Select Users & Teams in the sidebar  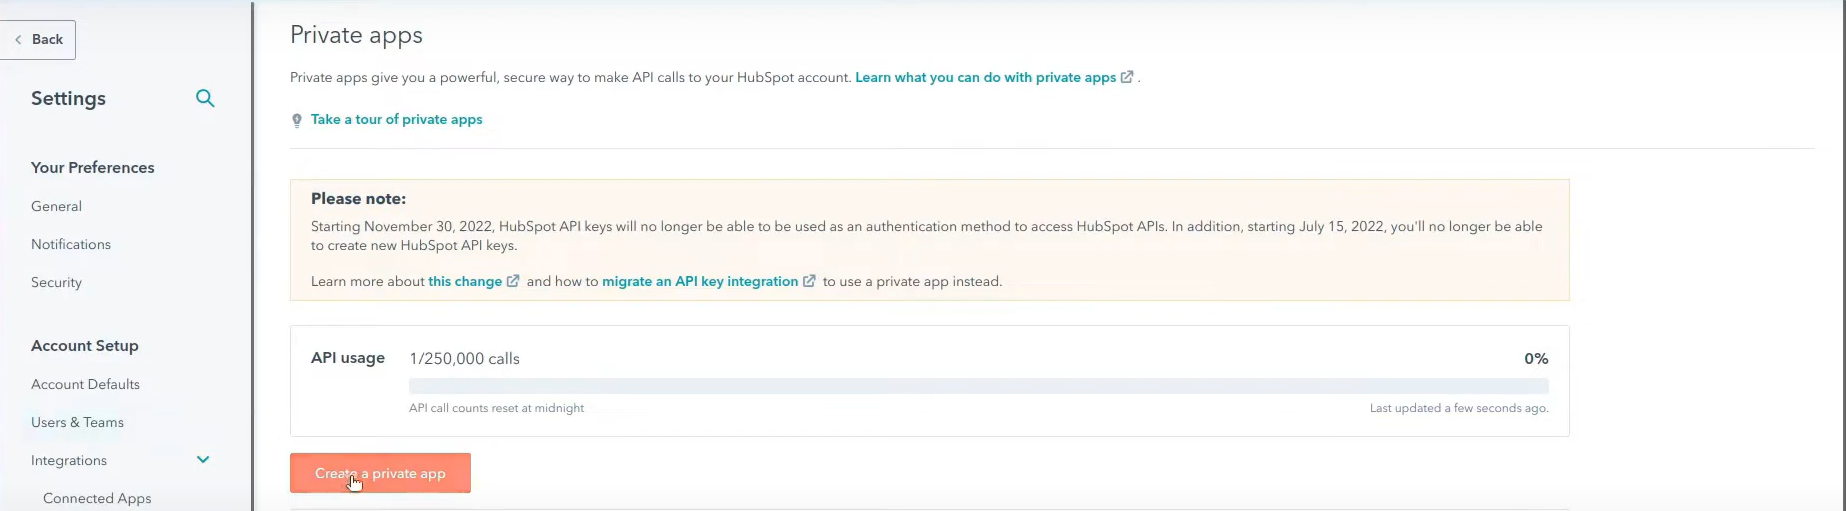(77, 422)
